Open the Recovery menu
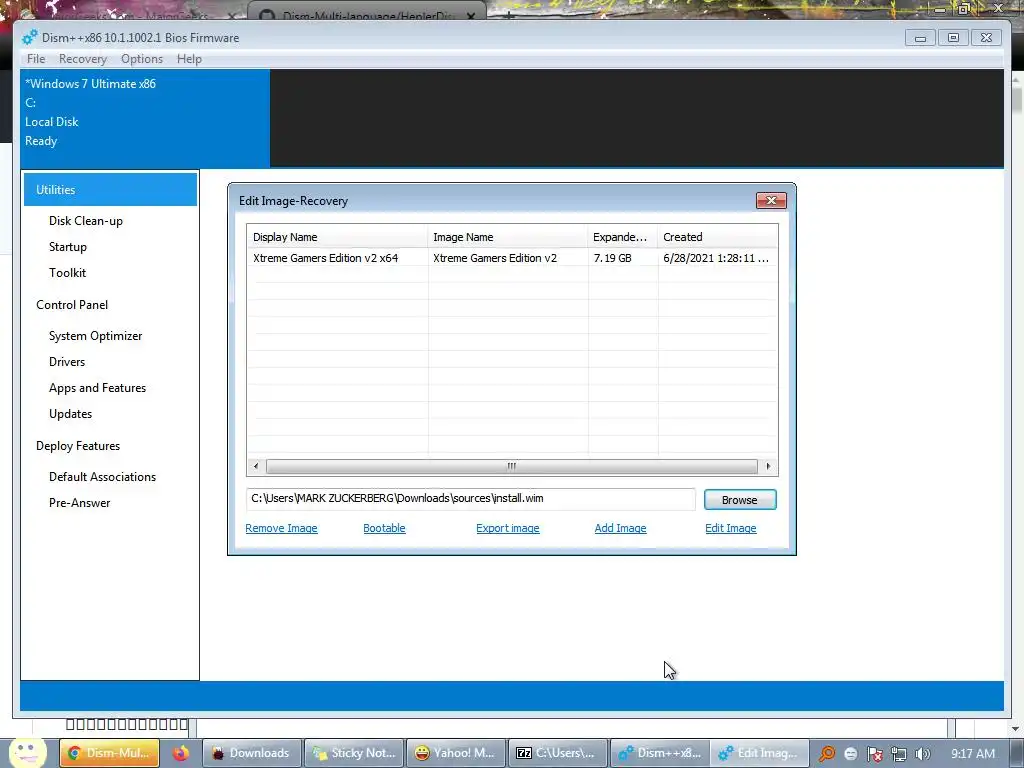This screenshot has width=1024, height=768. pyautogui.click(x=82, y=59)
